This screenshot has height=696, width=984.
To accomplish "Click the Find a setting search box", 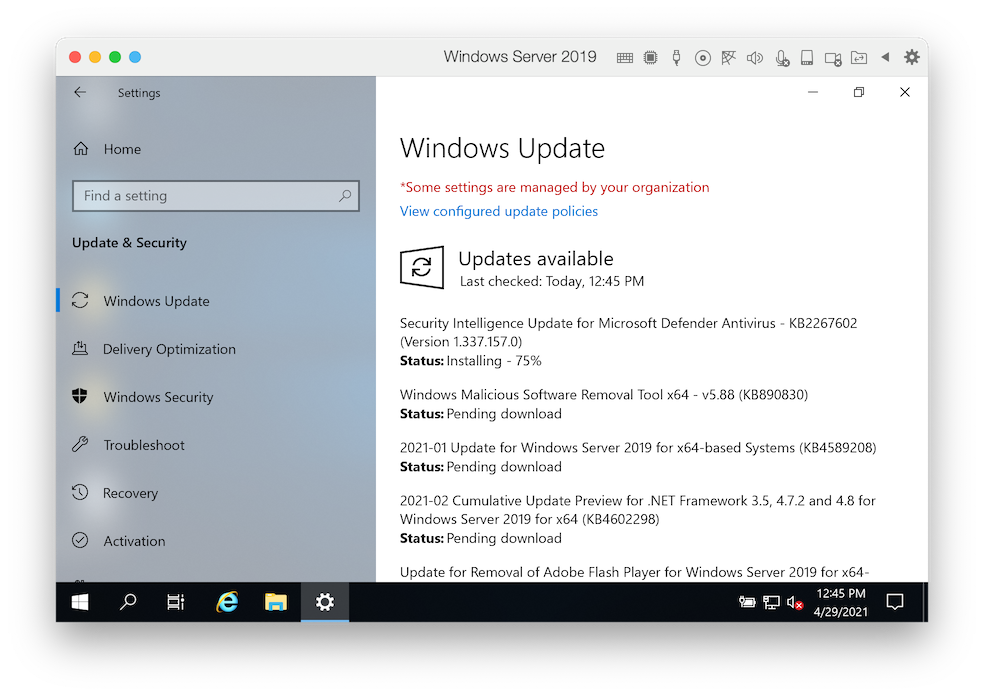I will tap(215, 196).
